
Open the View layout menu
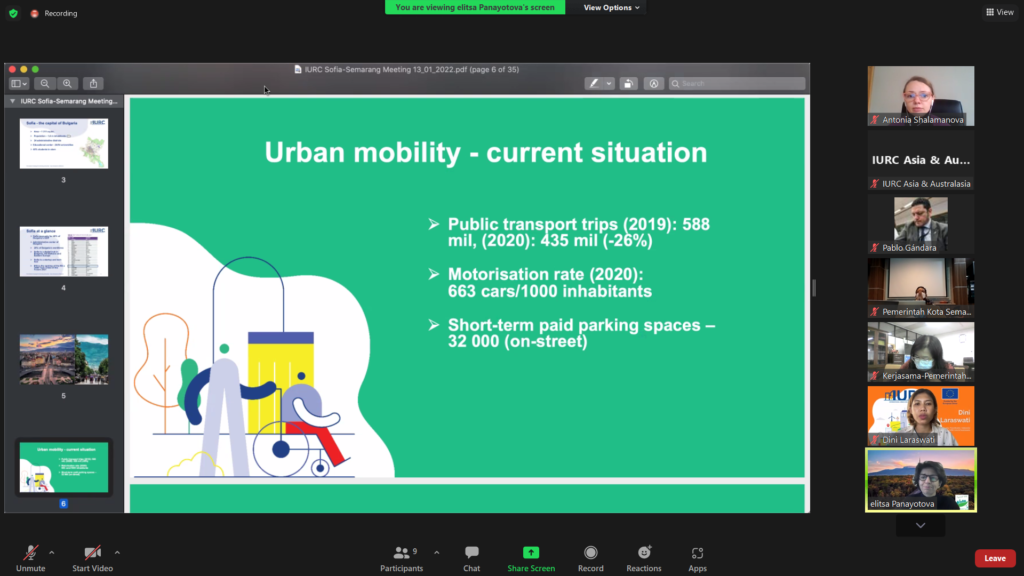click(999, 12)
